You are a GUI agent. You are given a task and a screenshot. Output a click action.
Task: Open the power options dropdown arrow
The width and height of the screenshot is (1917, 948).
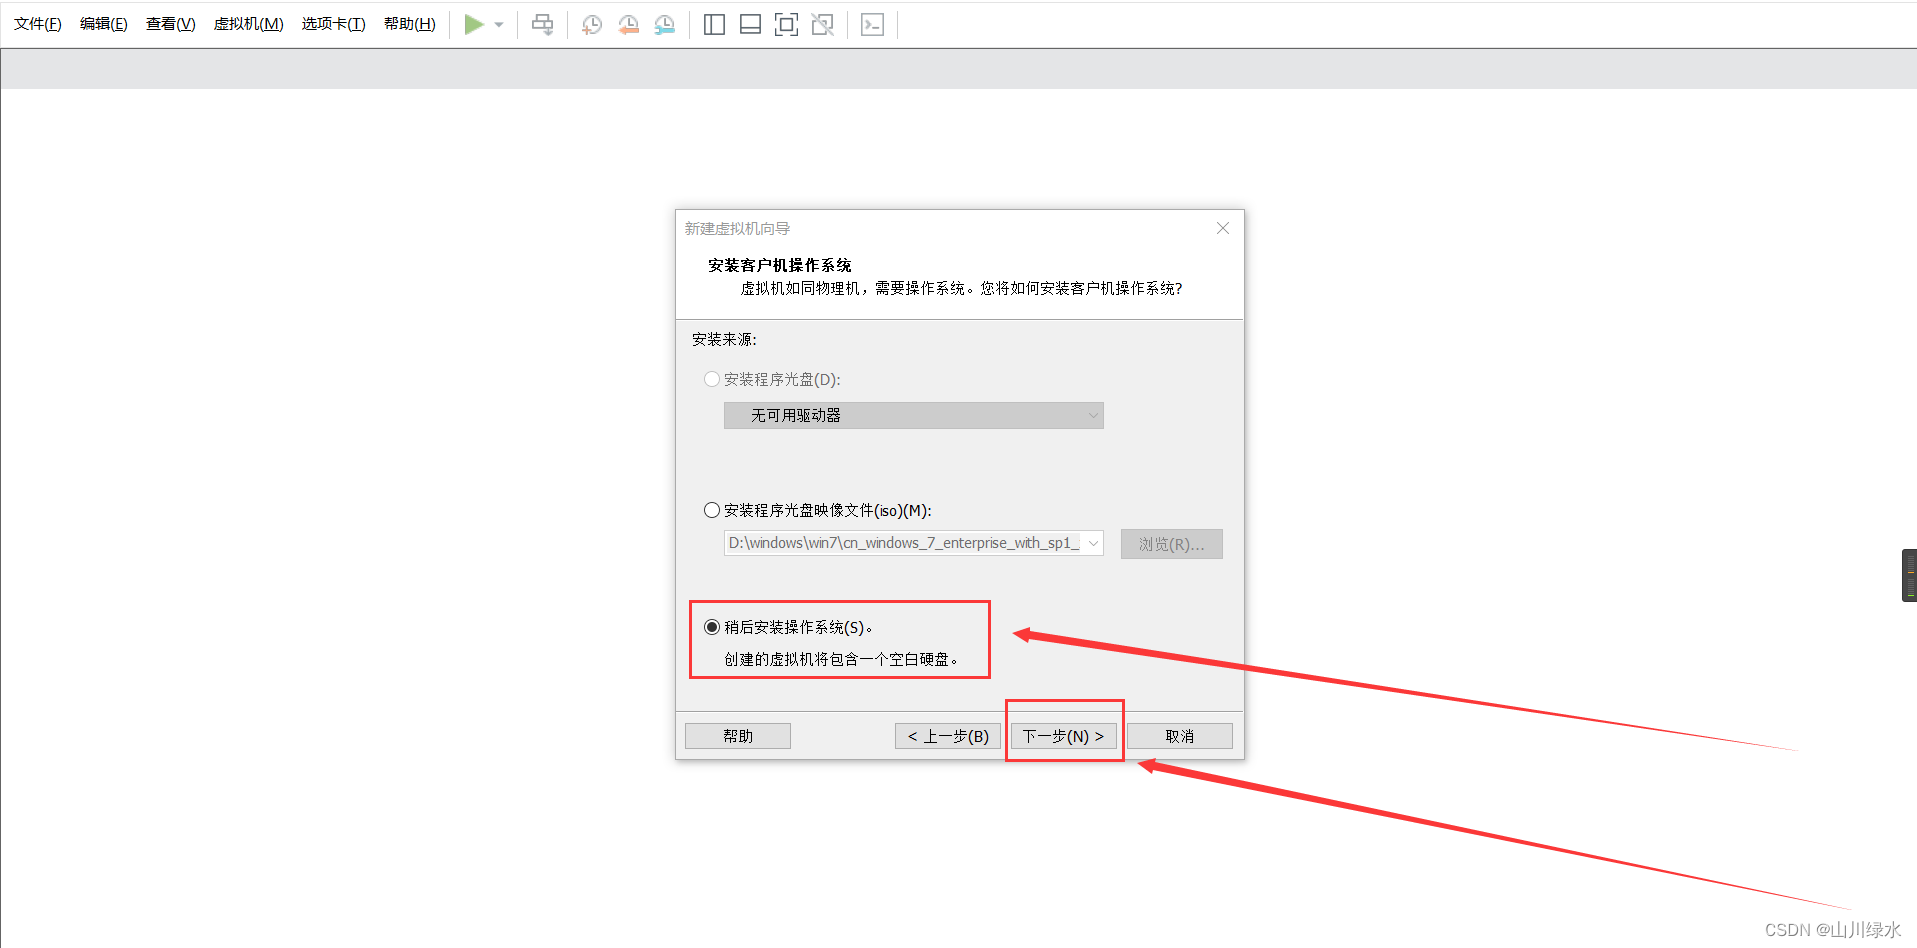click(x=499, y=24)
